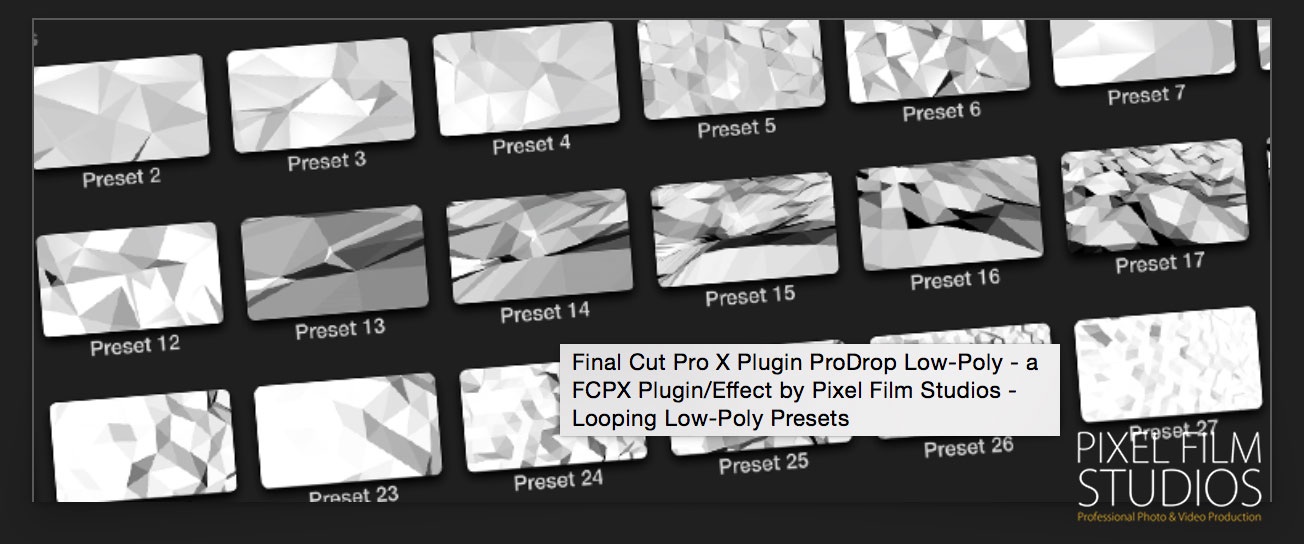Click the Preset 25 label text
Viewport: 1304px width, 544px height.
(x=764, y=463)
